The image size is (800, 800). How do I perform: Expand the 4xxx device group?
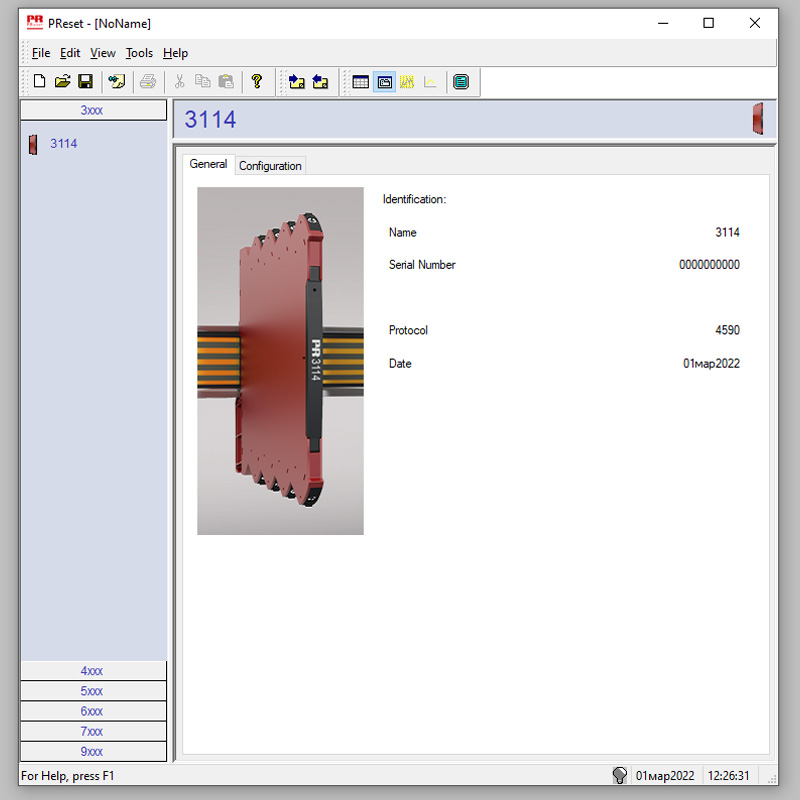(x=93, y=671)
